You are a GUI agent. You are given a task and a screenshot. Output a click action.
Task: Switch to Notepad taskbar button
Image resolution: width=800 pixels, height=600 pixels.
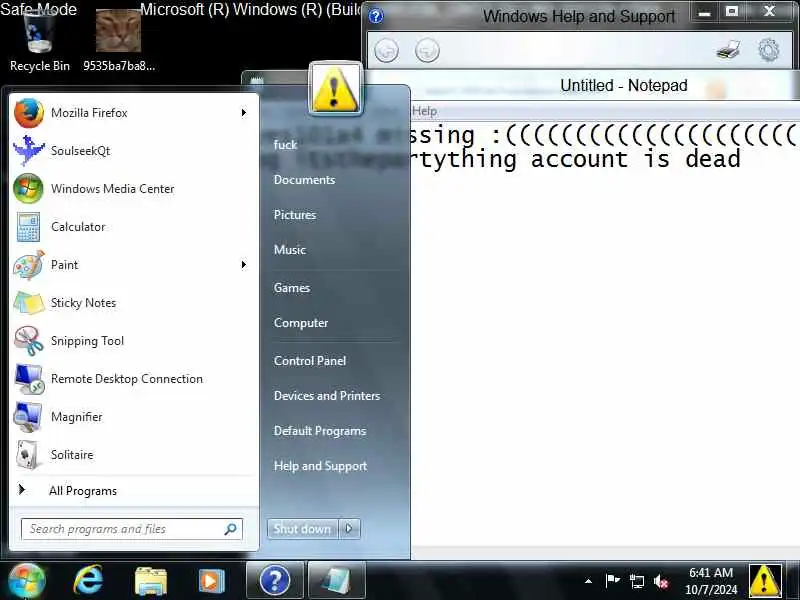click(337, 580)
